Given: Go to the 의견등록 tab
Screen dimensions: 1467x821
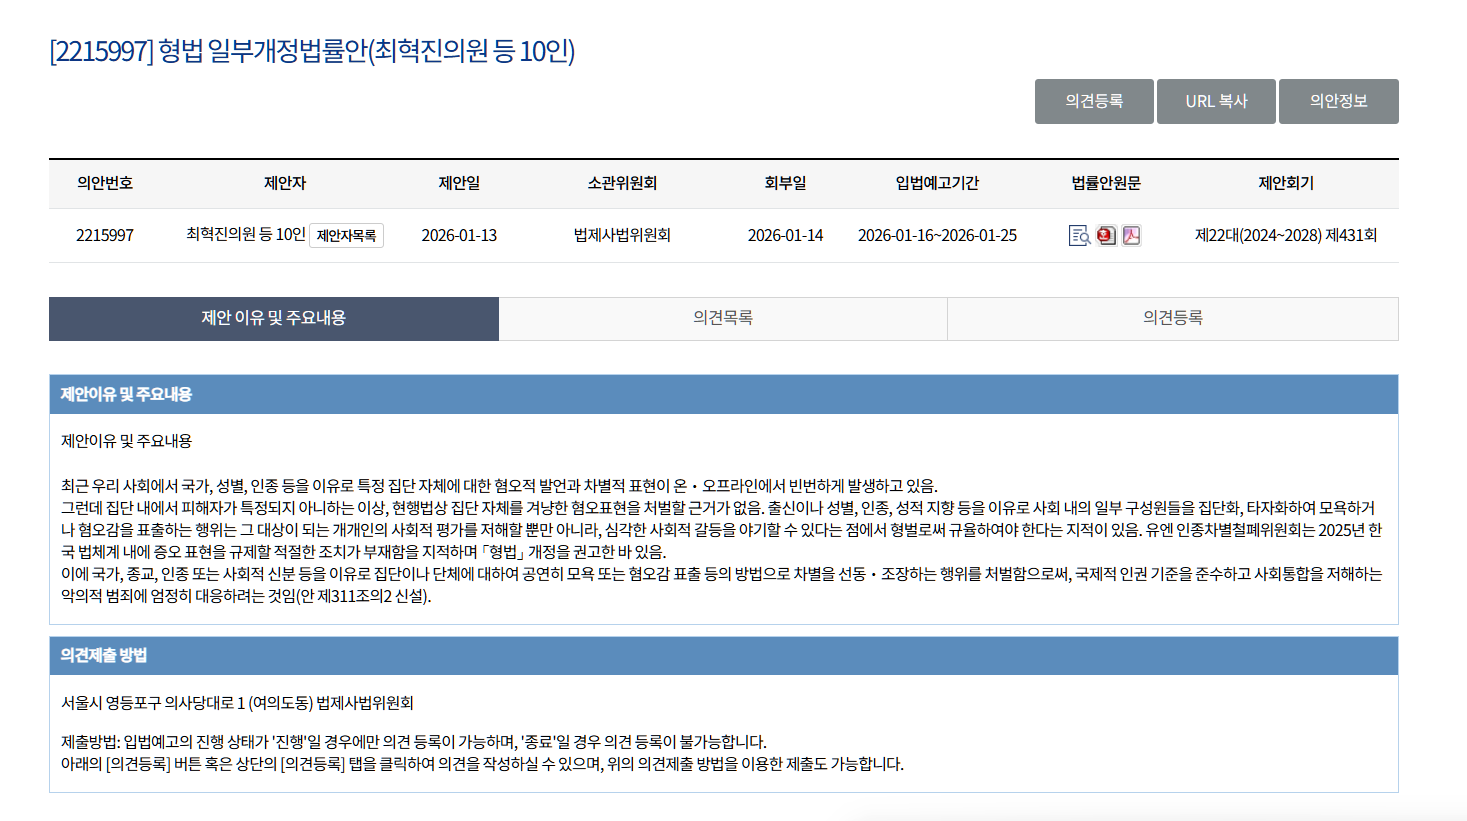Looking at the screenshot, I should [1172, 318].
